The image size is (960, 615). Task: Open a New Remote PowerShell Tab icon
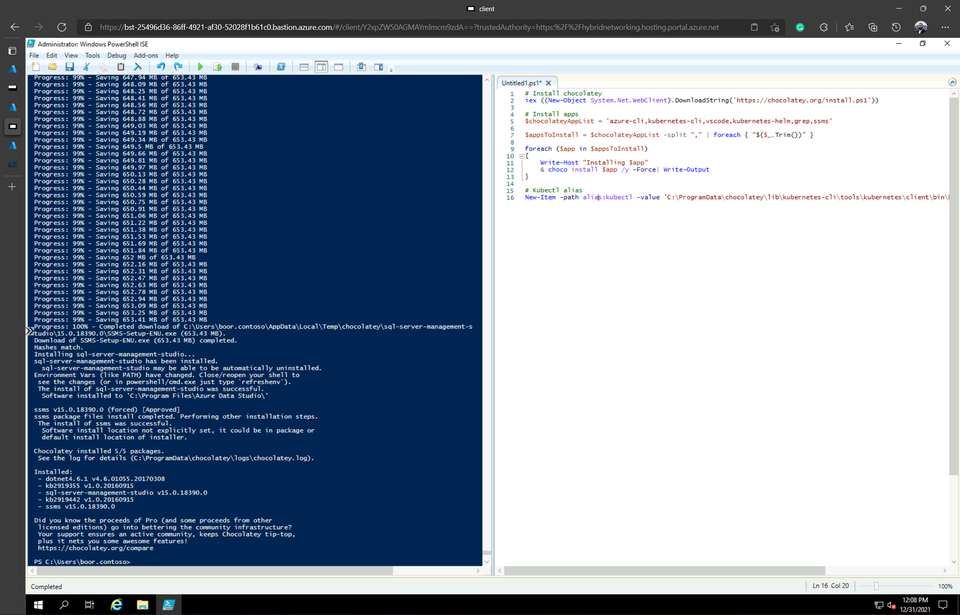pos(258,66)
